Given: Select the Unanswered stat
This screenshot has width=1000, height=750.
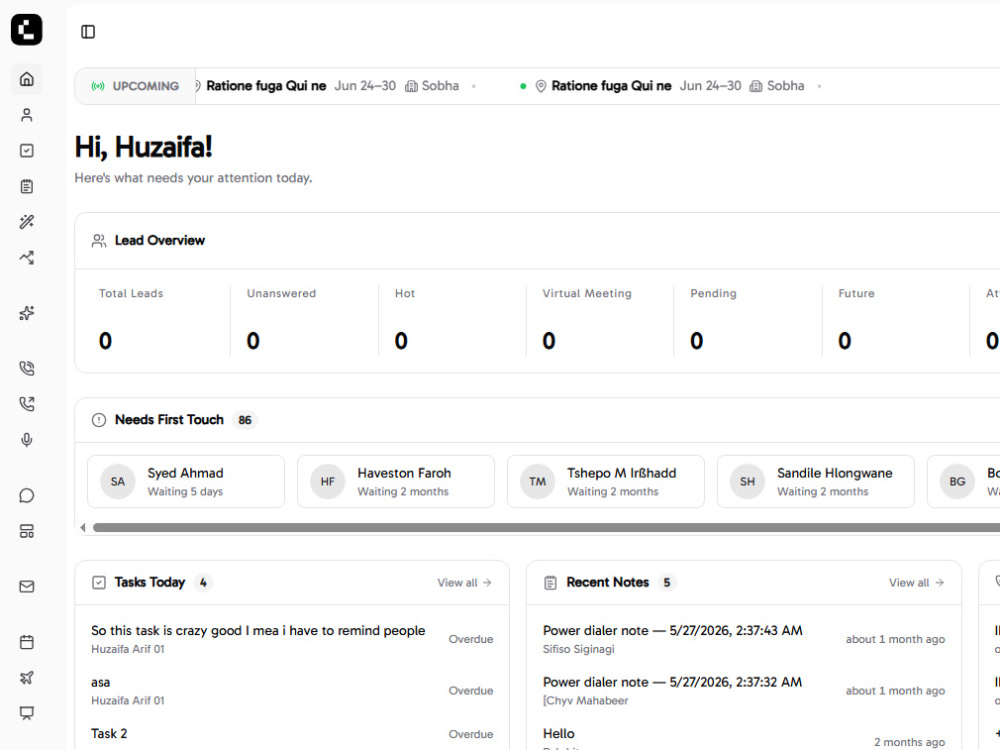Looking at the screenshot, I should click(304, 321).
